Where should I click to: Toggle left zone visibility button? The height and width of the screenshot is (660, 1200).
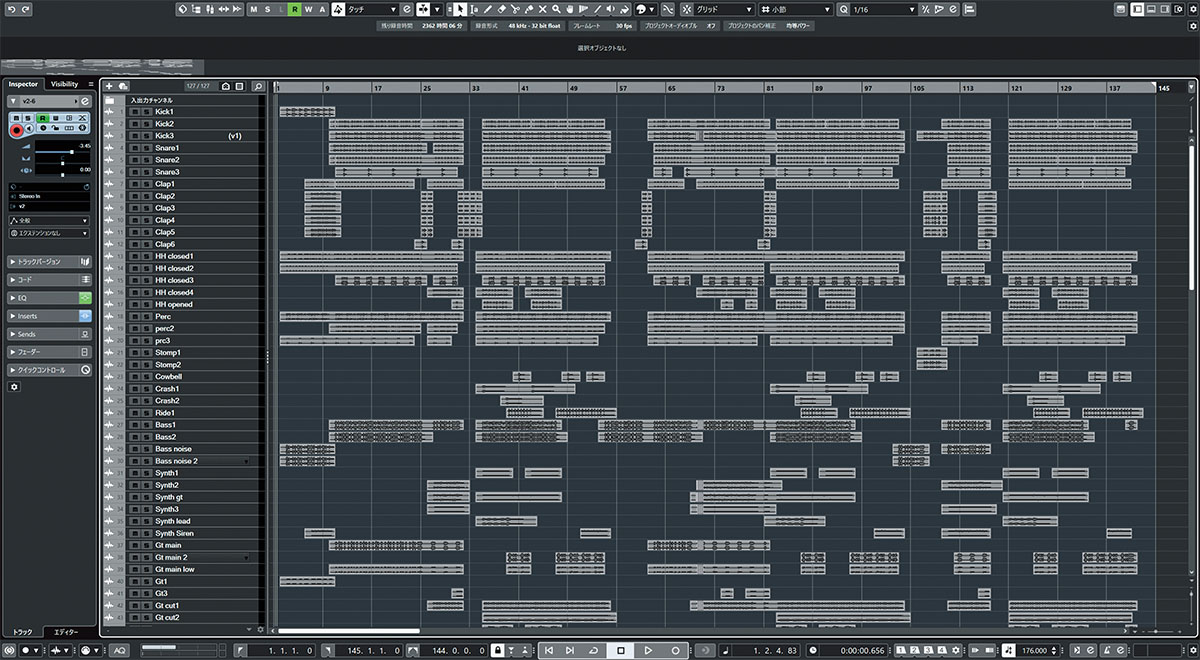click(x=1138, y=9)
